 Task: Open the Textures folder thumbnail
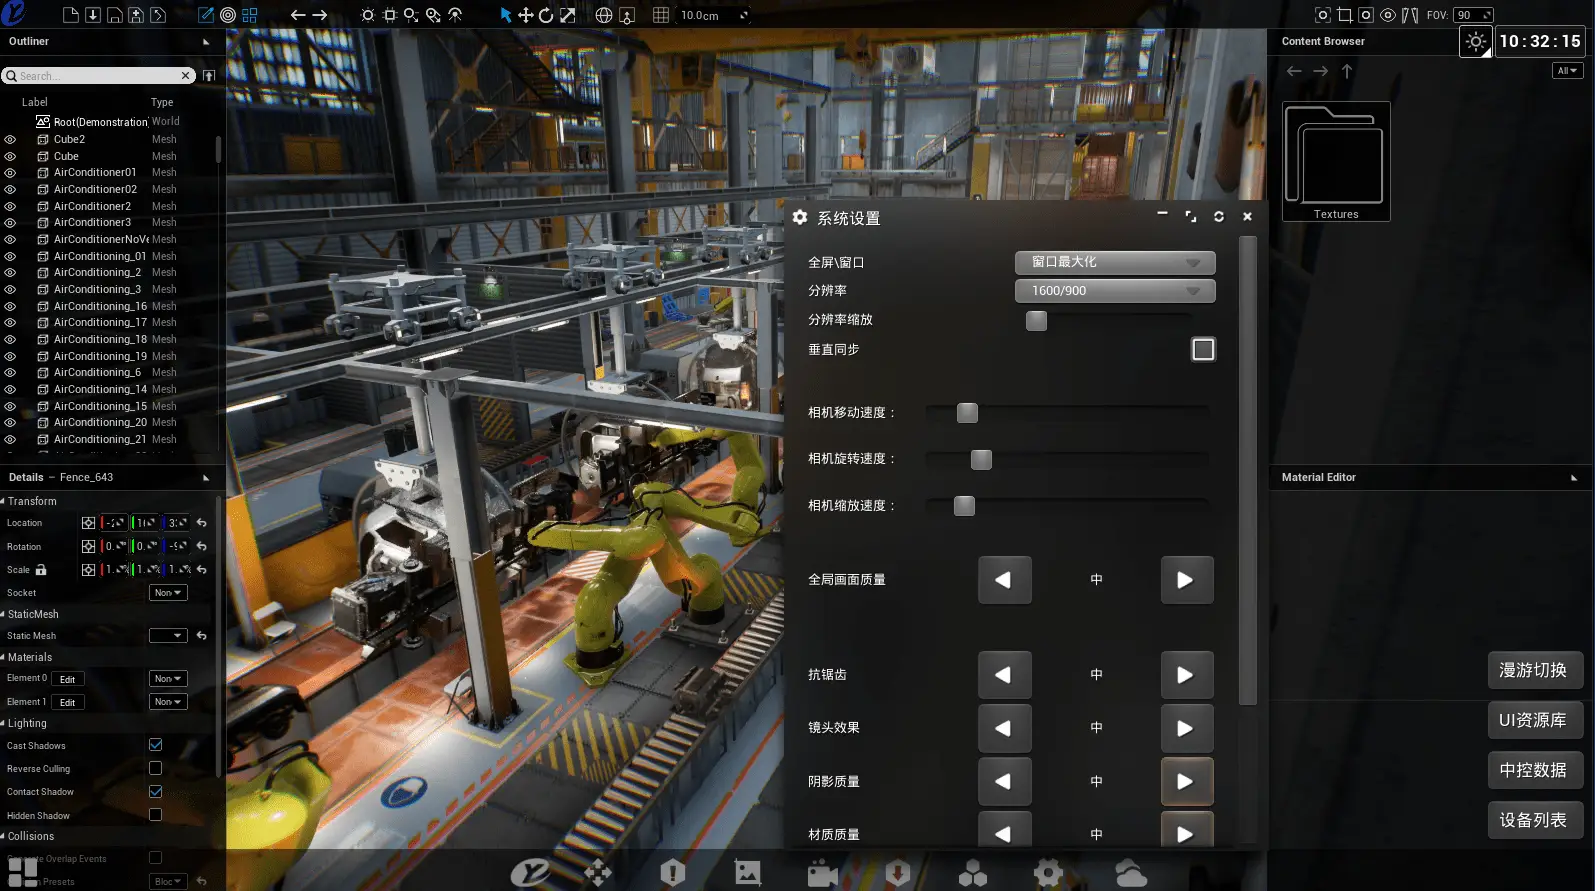tap(1336, 160)
